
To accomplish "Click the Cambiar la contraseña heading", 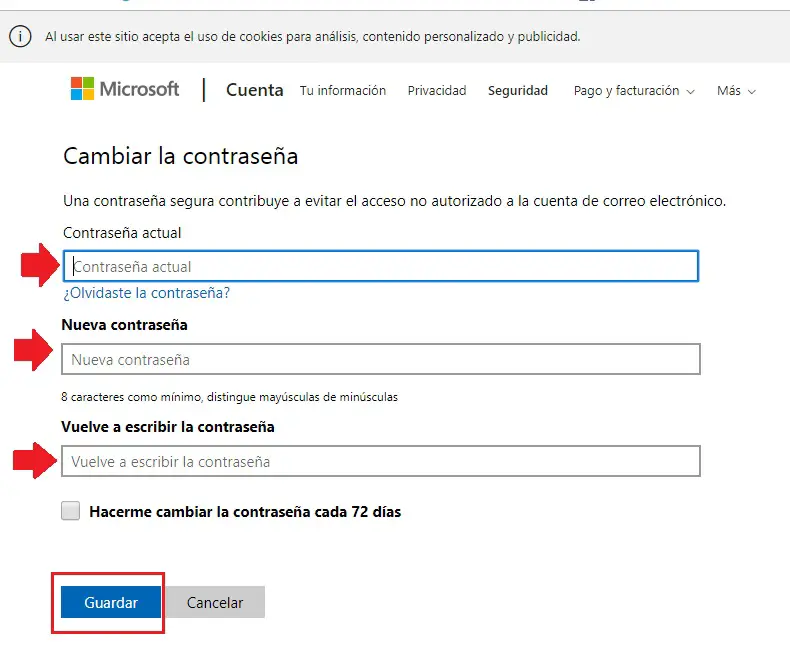I will click(x=181, y=156).
